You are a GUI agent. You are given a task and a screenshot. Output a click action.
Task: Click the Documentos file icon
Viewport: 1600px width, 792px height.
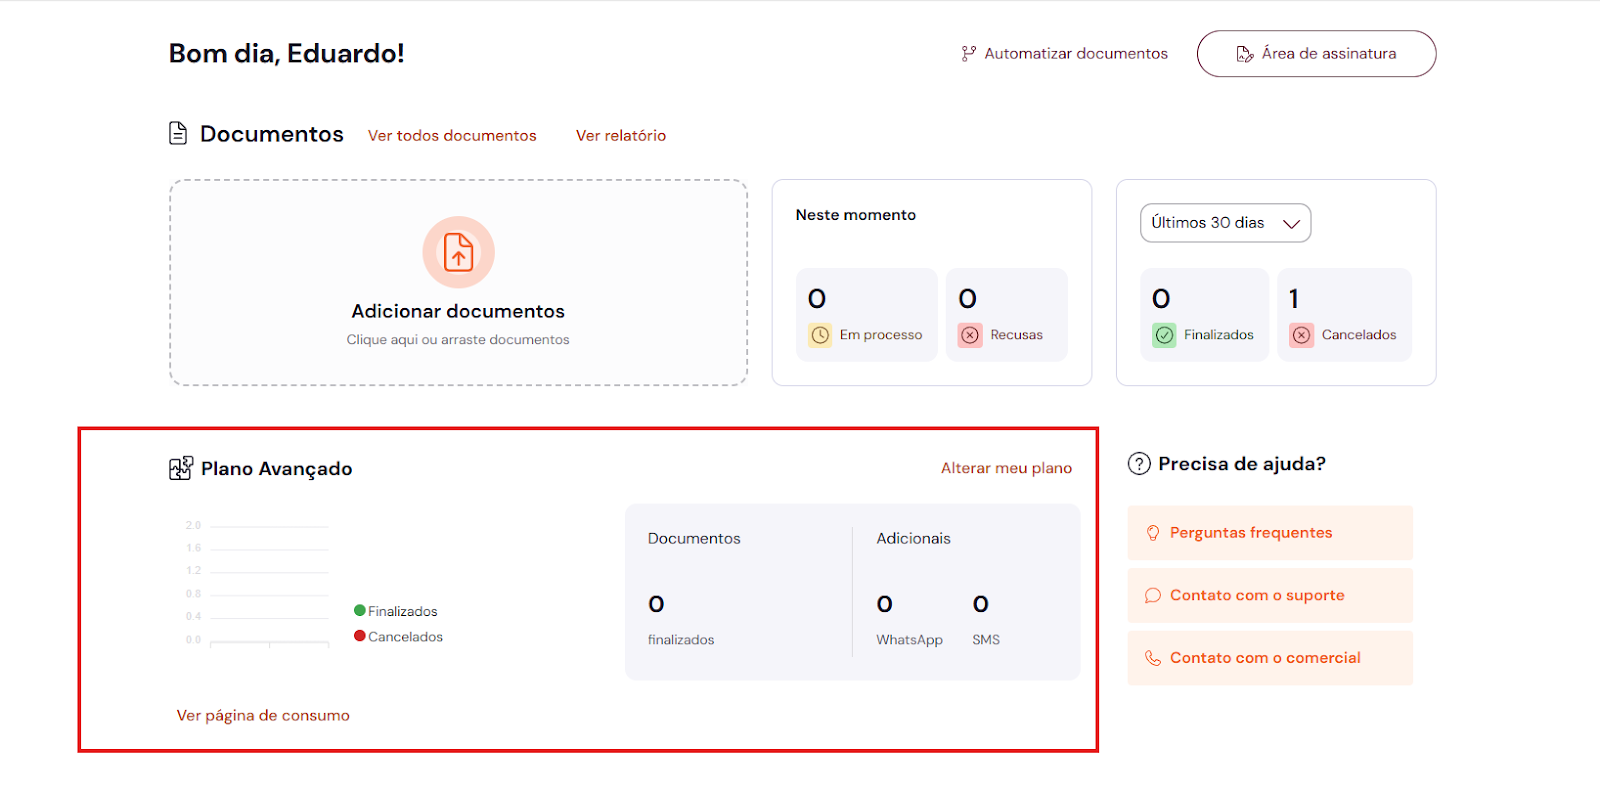(x=178, y=133)
